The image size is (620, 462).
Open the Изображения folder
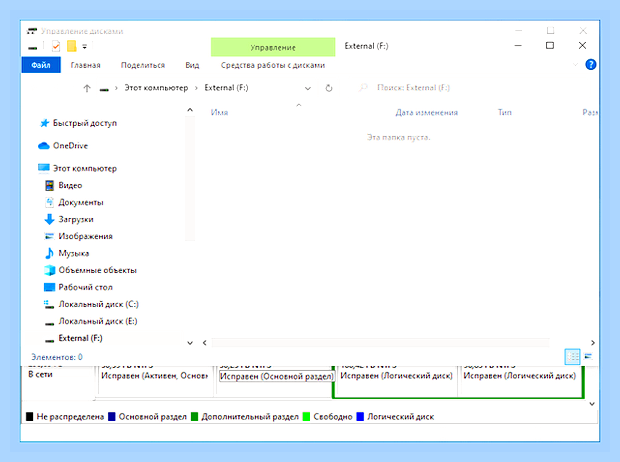[x=85, y=236]
